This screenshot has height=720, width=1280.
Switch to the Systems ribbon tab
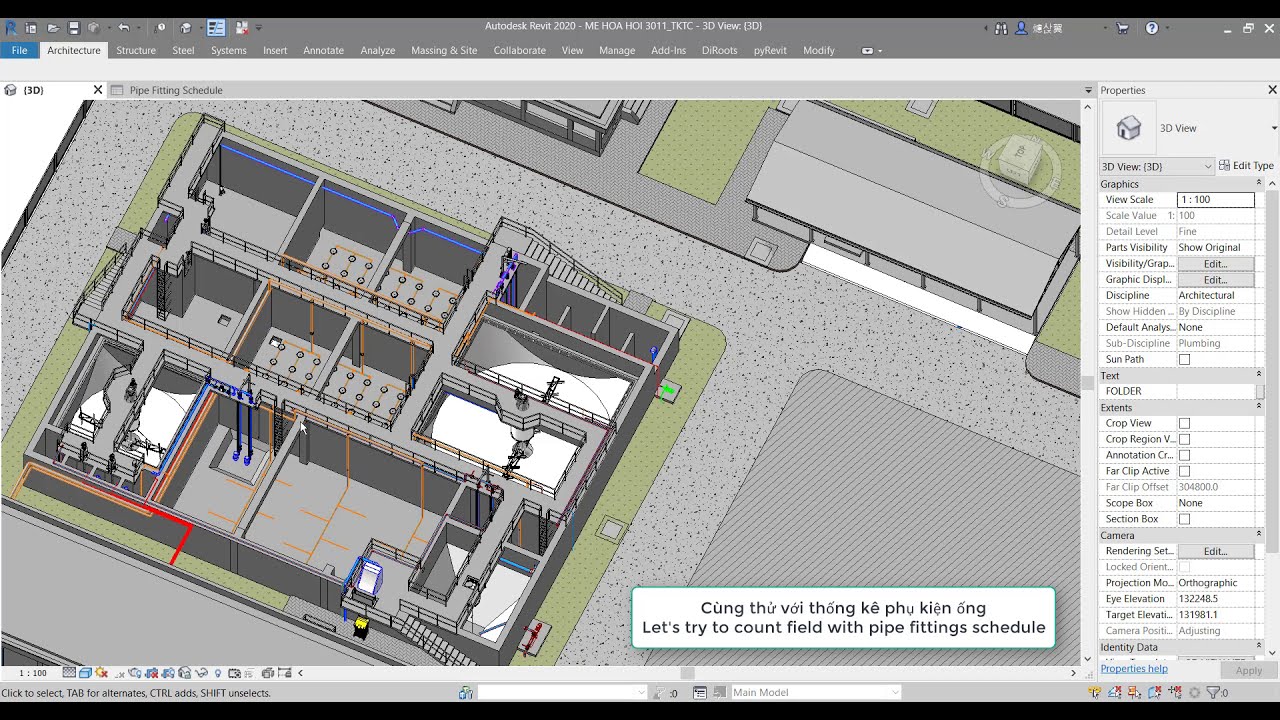[x=228, y=50]
